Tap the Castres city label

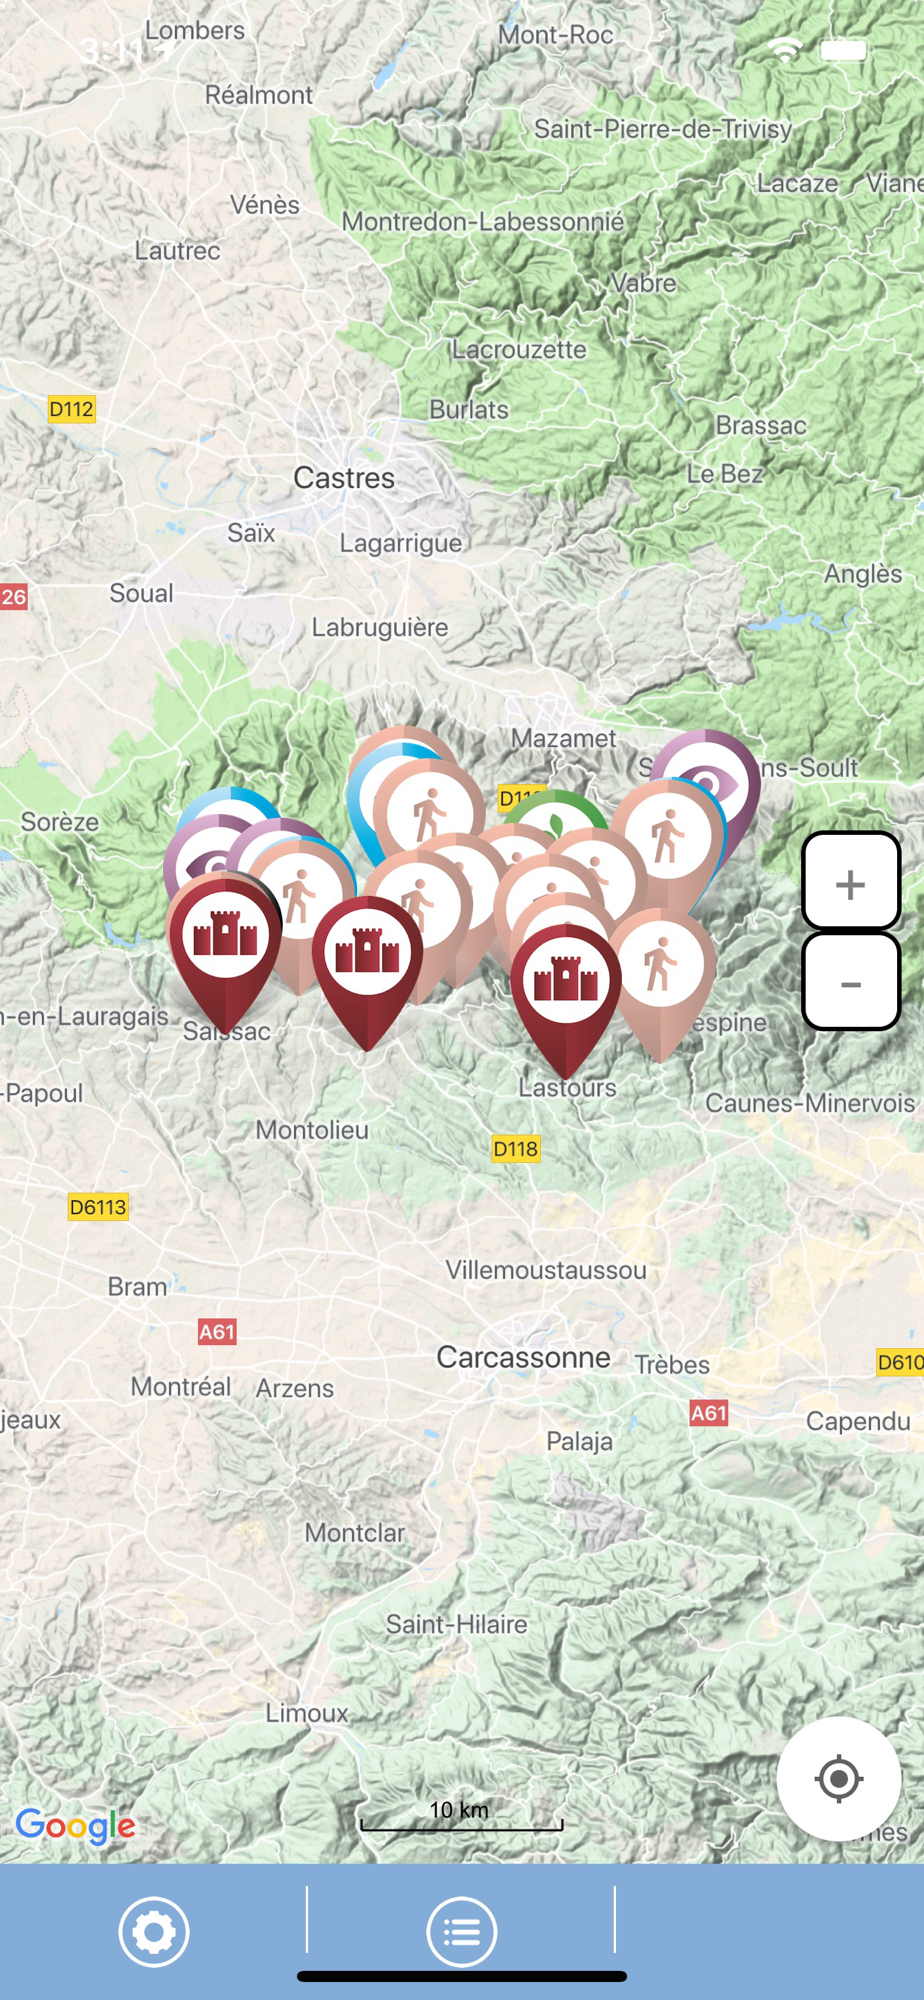pos(344,478)
